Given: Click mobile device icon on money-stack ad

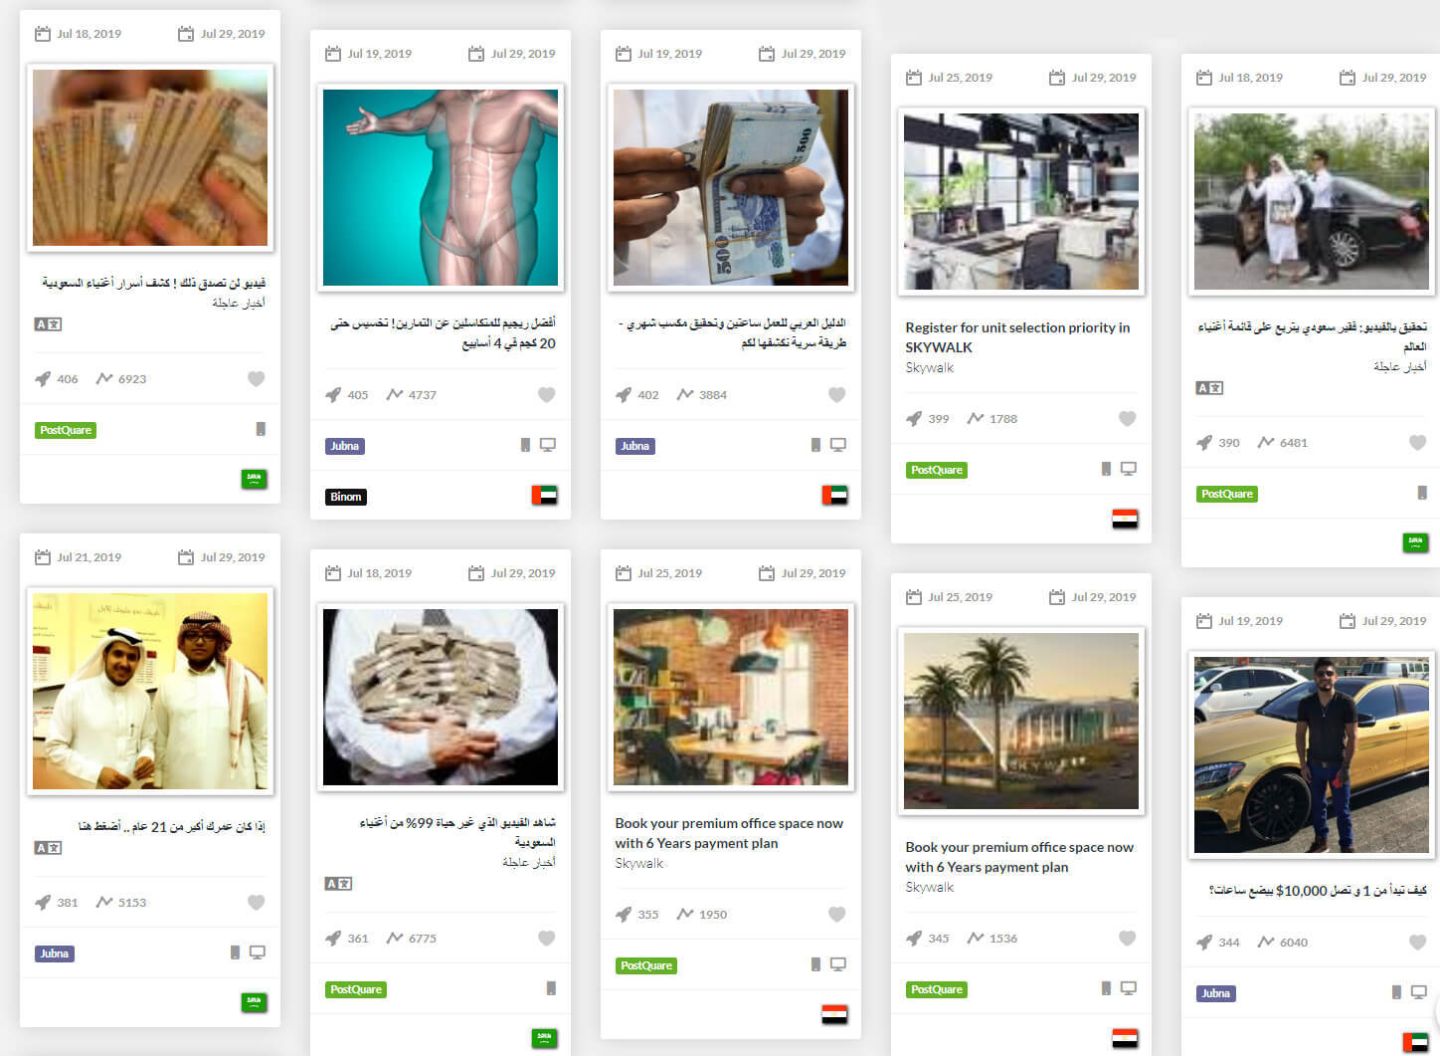Looking at the screenshot, I should tap(551, 988).
